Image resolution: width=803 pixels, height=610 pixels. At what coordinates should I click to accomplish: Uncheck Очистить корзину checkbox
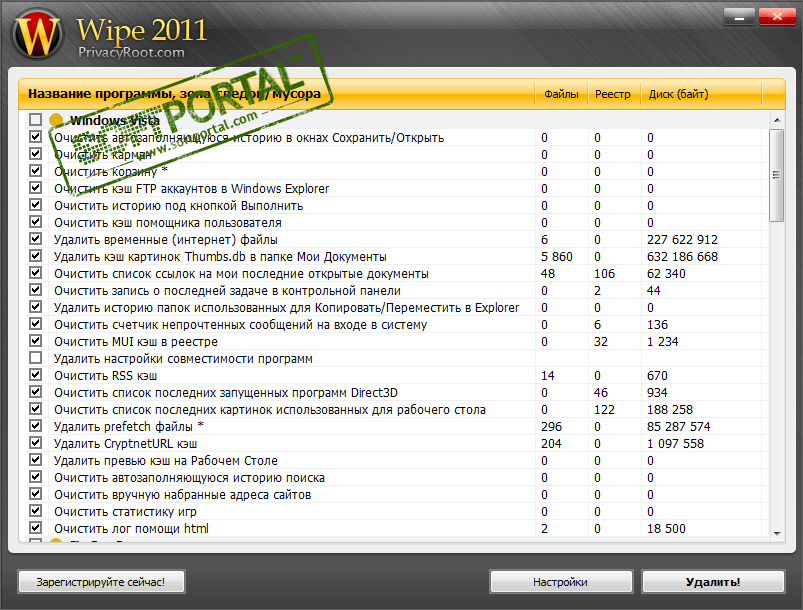35,171
